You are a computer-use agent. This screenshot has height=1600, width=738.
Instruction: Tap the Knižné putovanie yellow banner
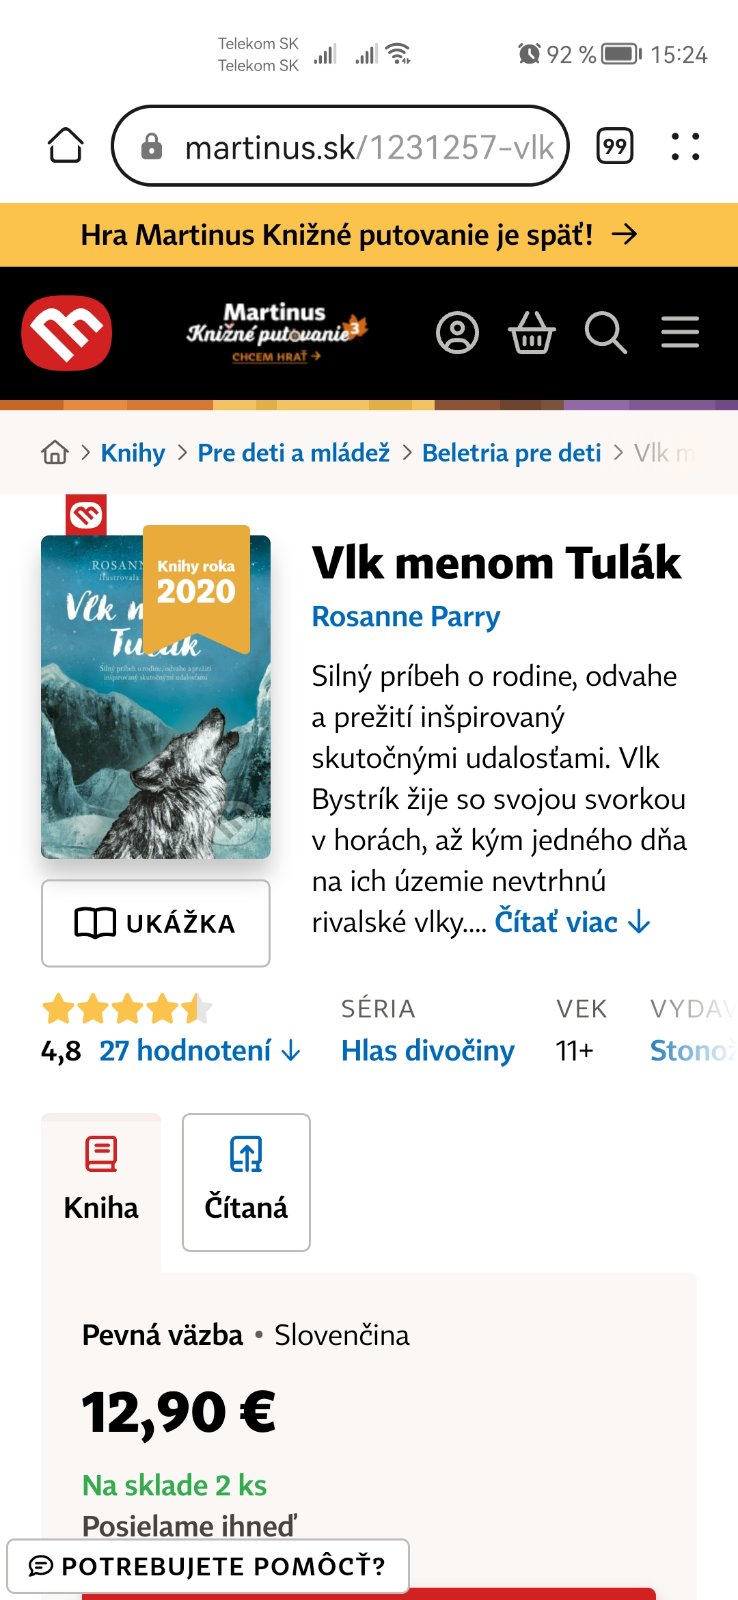point(369,235)
